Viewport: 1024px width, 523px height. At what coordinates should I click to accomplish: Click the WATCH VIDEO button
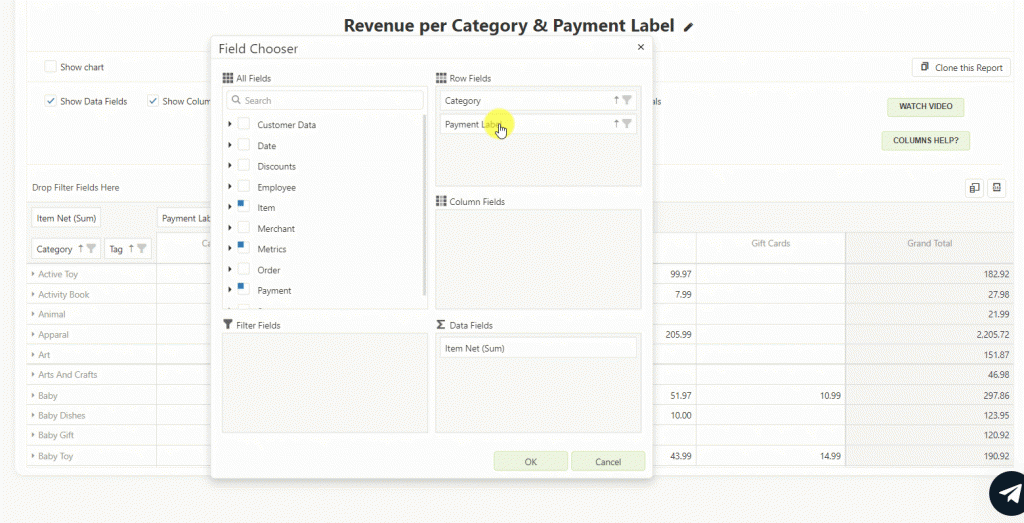[x=925, y=106]
